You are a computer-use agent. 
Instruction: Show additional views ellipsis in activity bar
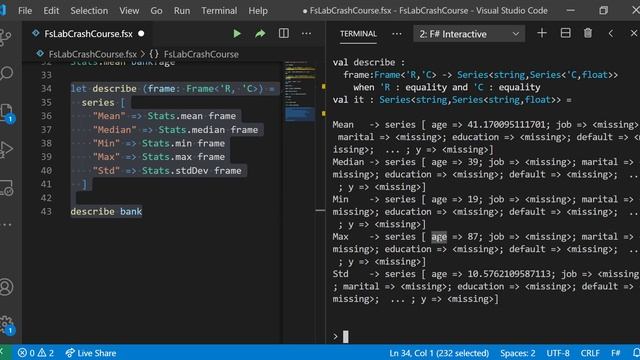pos(6,224)
